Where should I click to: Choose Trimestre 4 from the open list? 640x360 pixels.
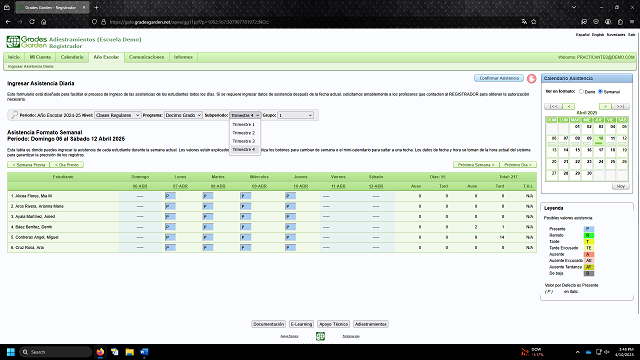click(244, 150)
